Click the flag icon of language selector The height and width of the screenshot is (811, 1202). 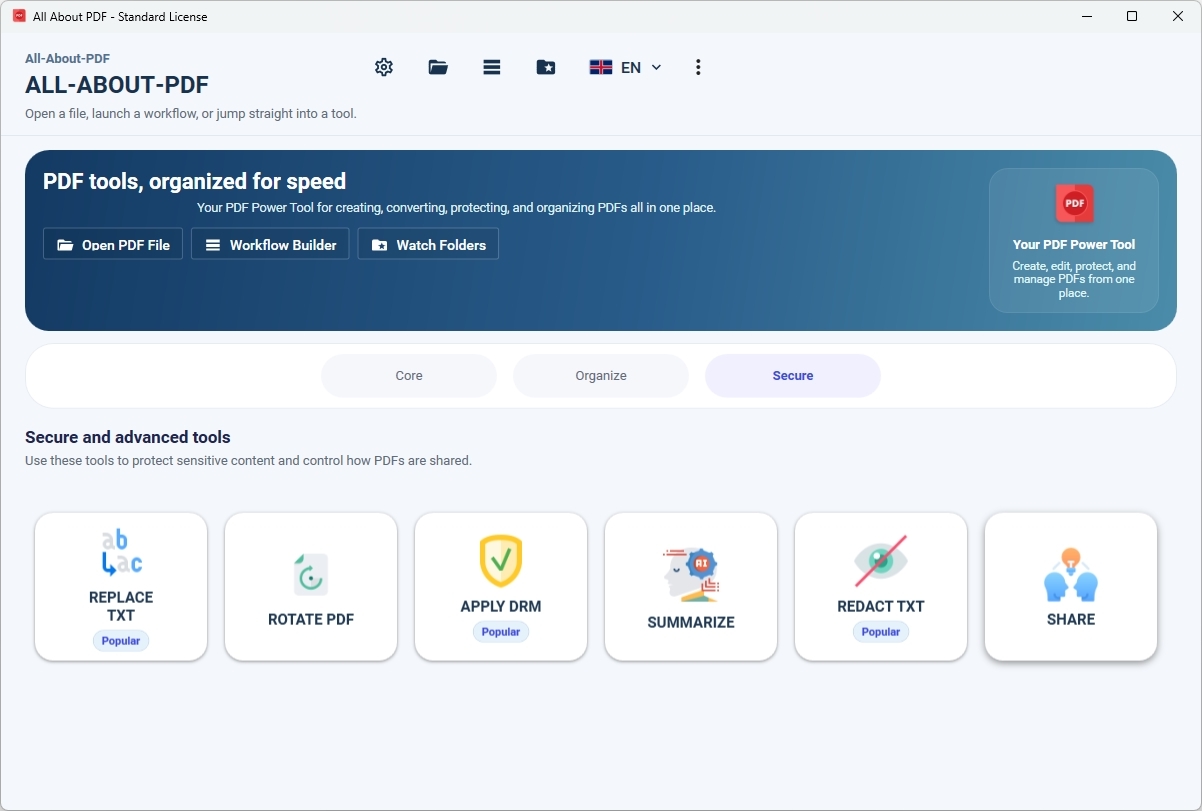[x=601, y=67]
